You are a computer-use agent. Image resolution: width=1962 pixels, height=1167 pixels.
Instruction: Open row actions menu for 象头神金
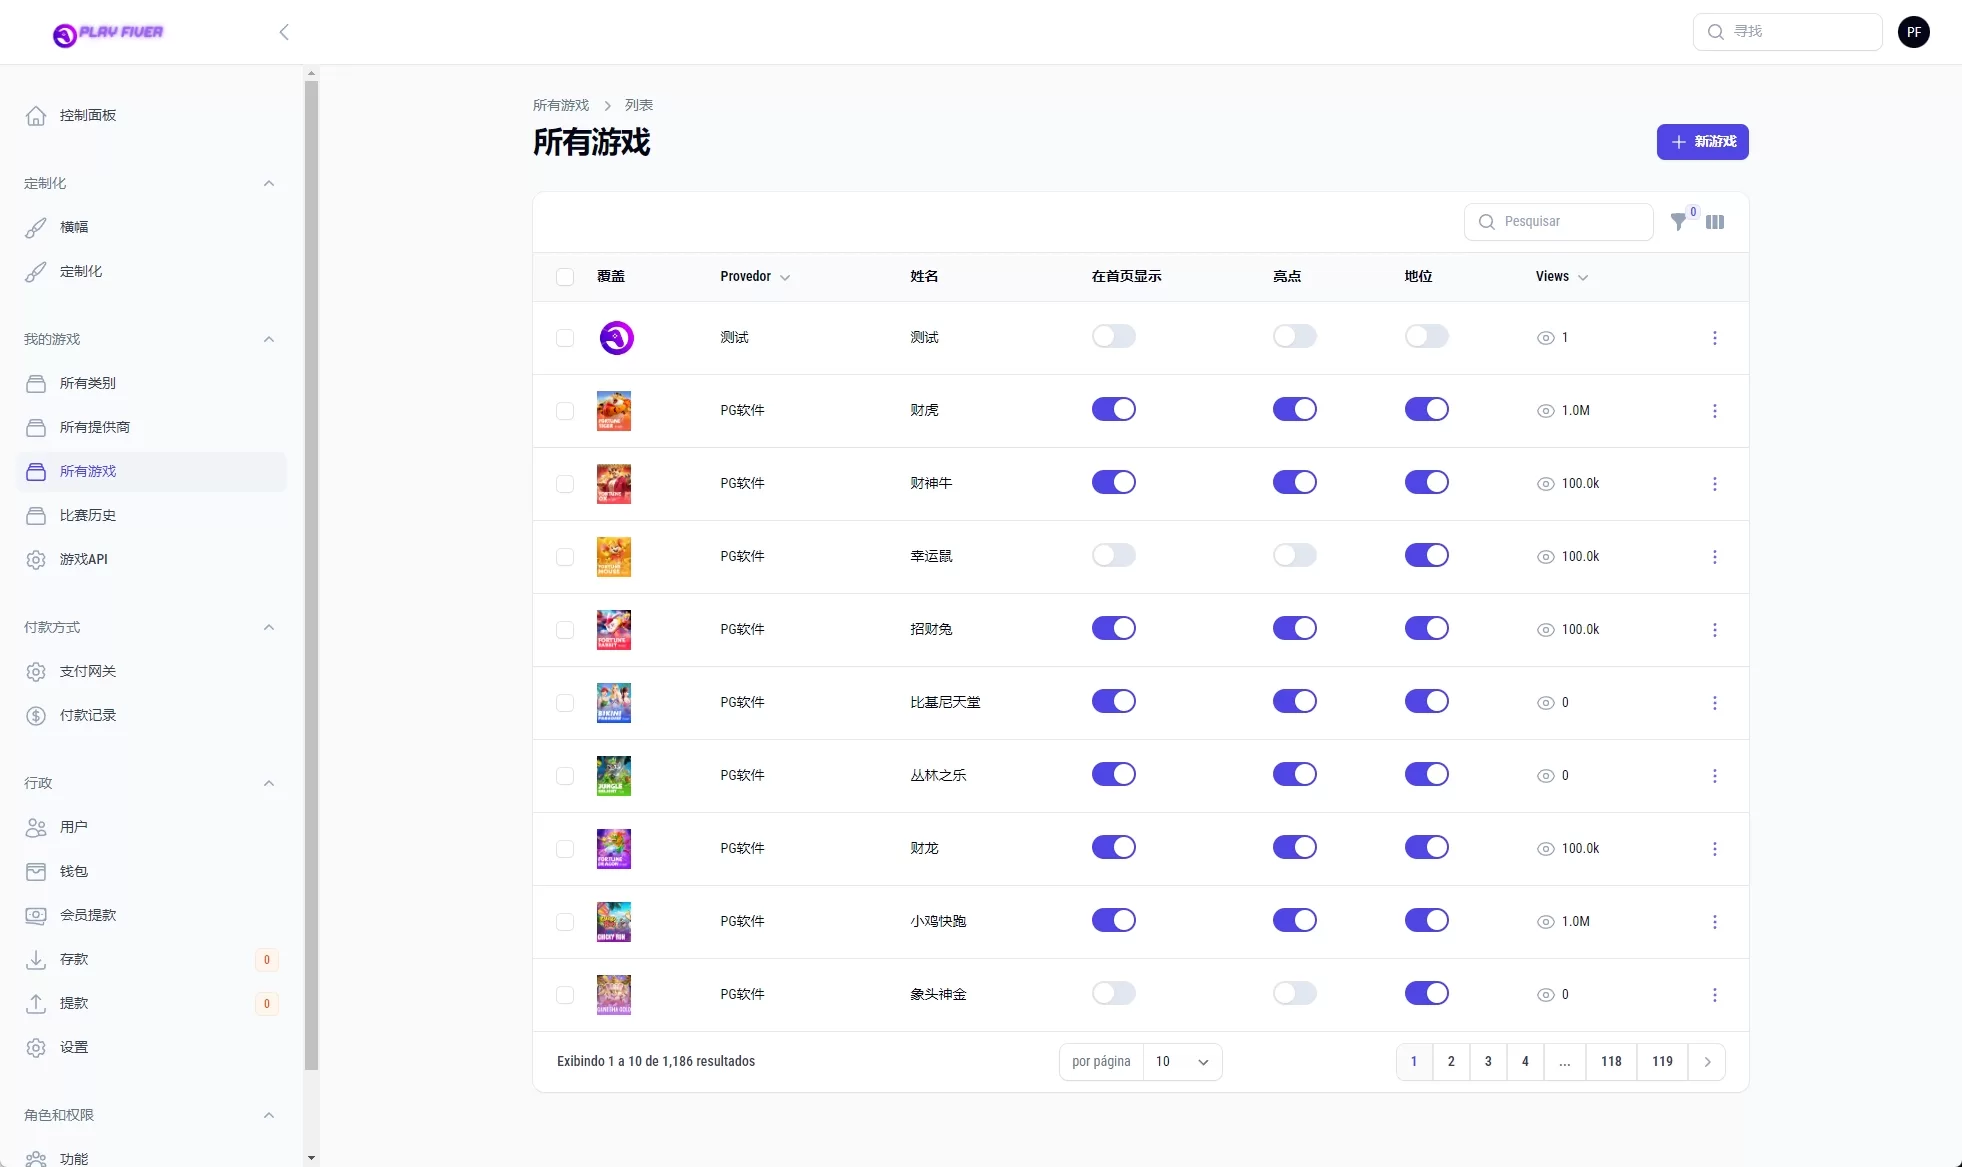coord(1714,995)
